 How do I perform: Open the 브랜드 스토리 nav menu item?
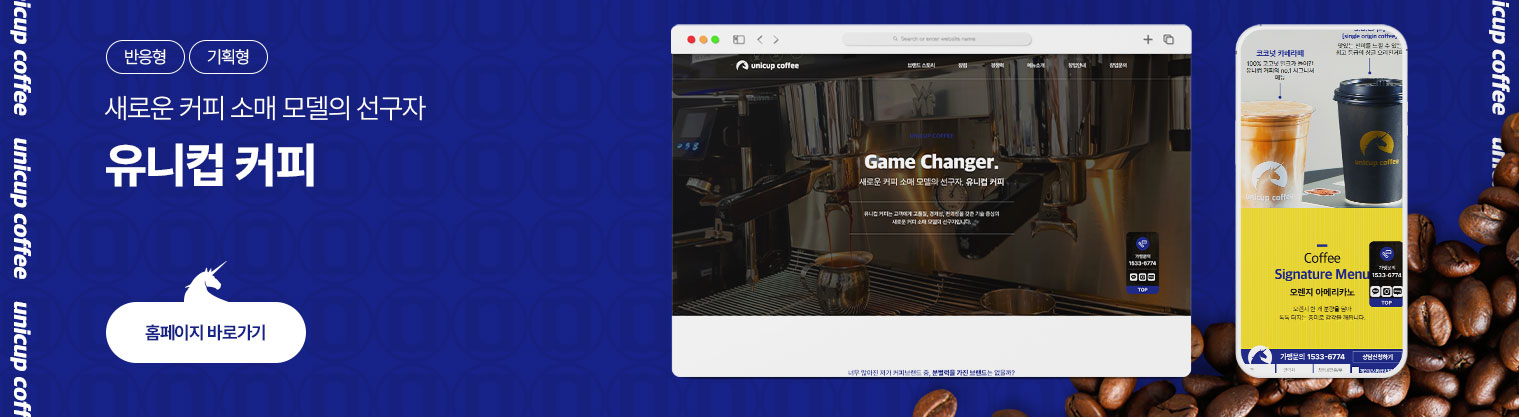point(921,66)
